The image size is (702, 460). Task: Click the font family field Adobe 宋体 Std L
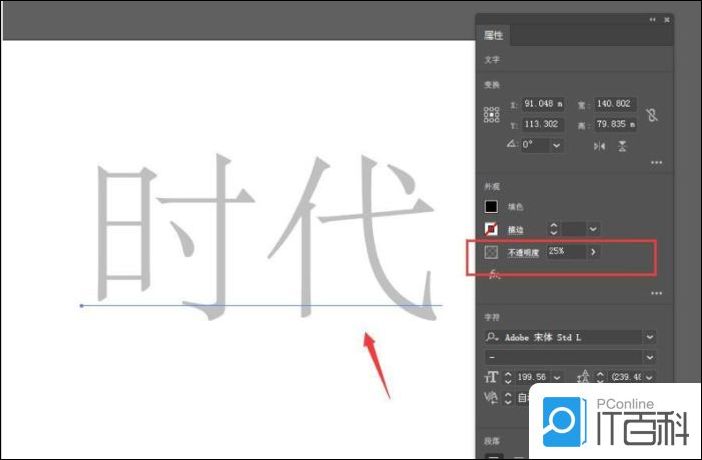564,337
